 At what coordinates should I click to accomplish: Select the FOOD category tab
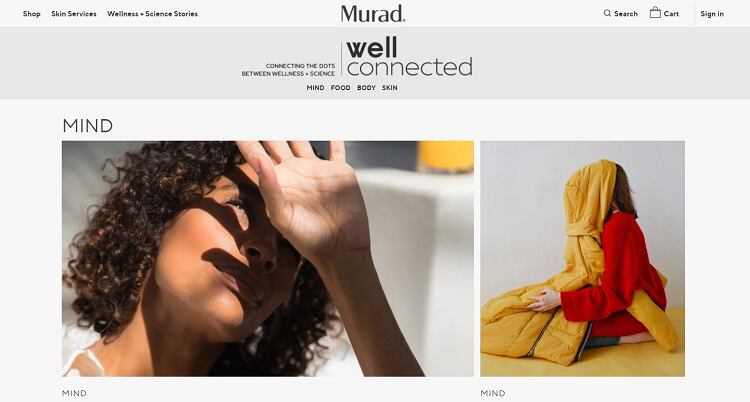point(341,88)
